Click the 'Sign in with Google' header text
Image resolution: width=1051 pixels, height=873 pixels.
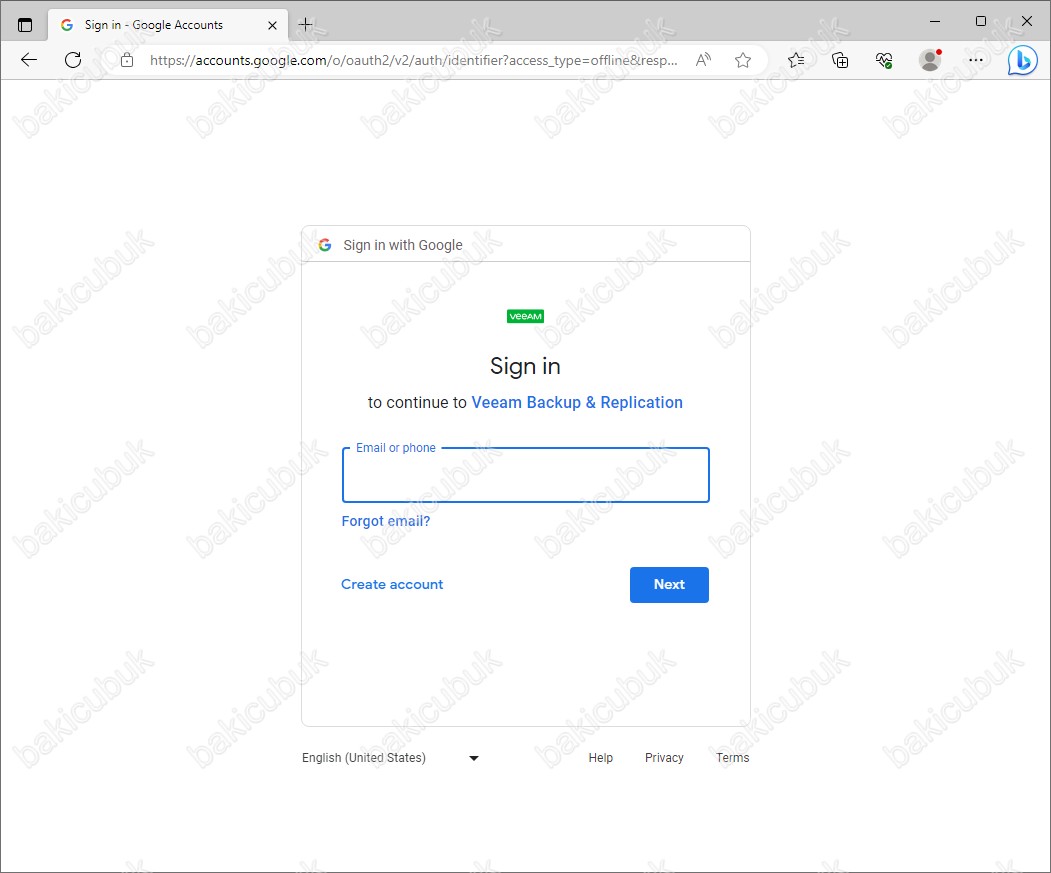click(403, 245)
